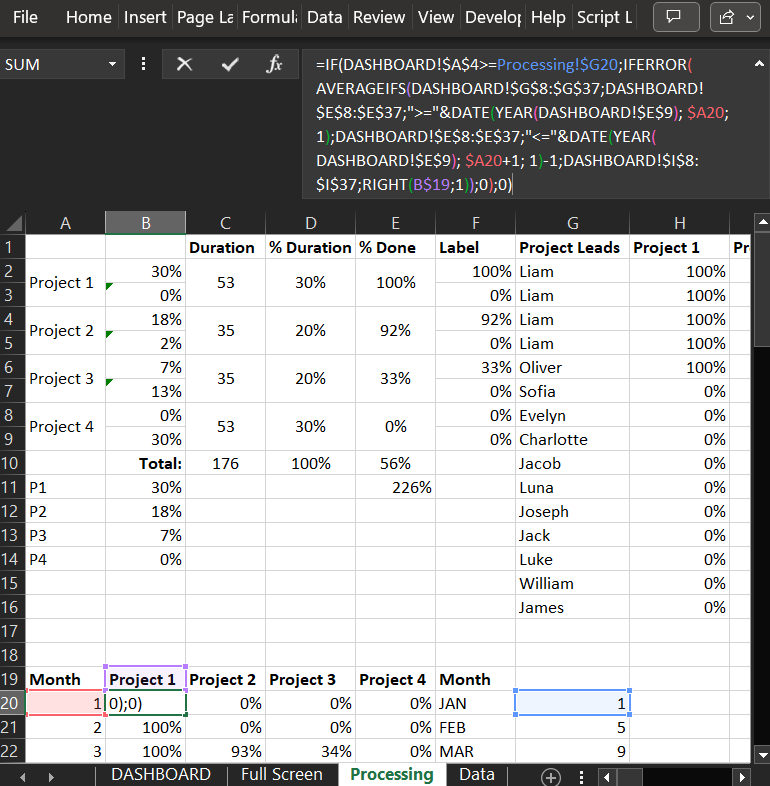Click cell G20 containing value 1
The image size is (770, 786).
click(572, 703)
